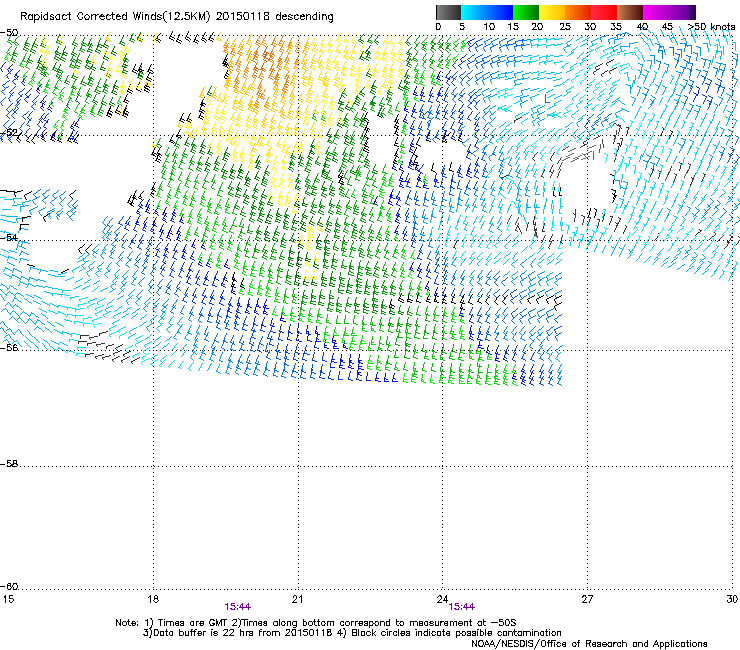
Task: Click the latitude label '-58'
Action: [9, 464]
